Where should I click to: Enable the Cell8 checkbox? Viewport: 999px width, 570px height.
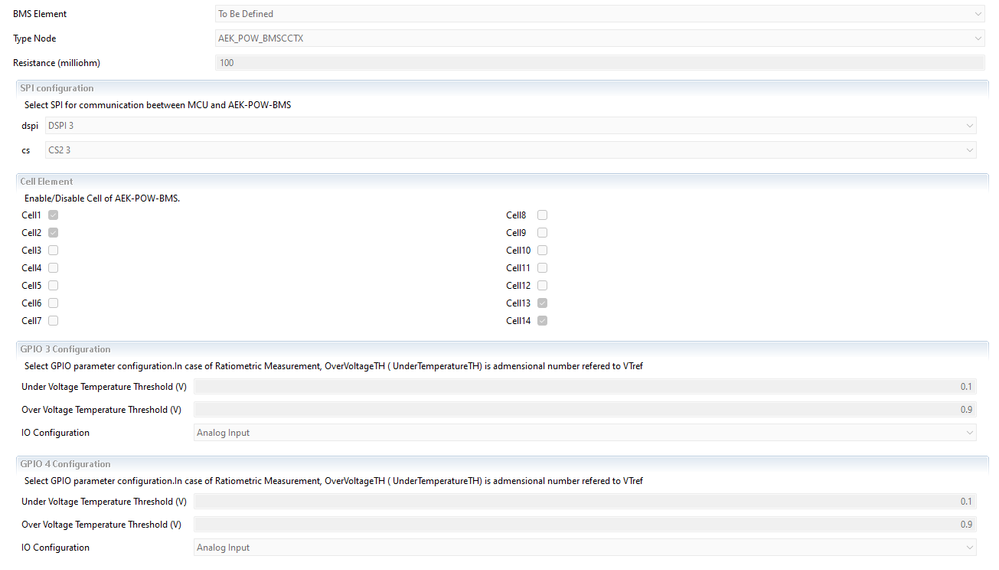[542, 215]
